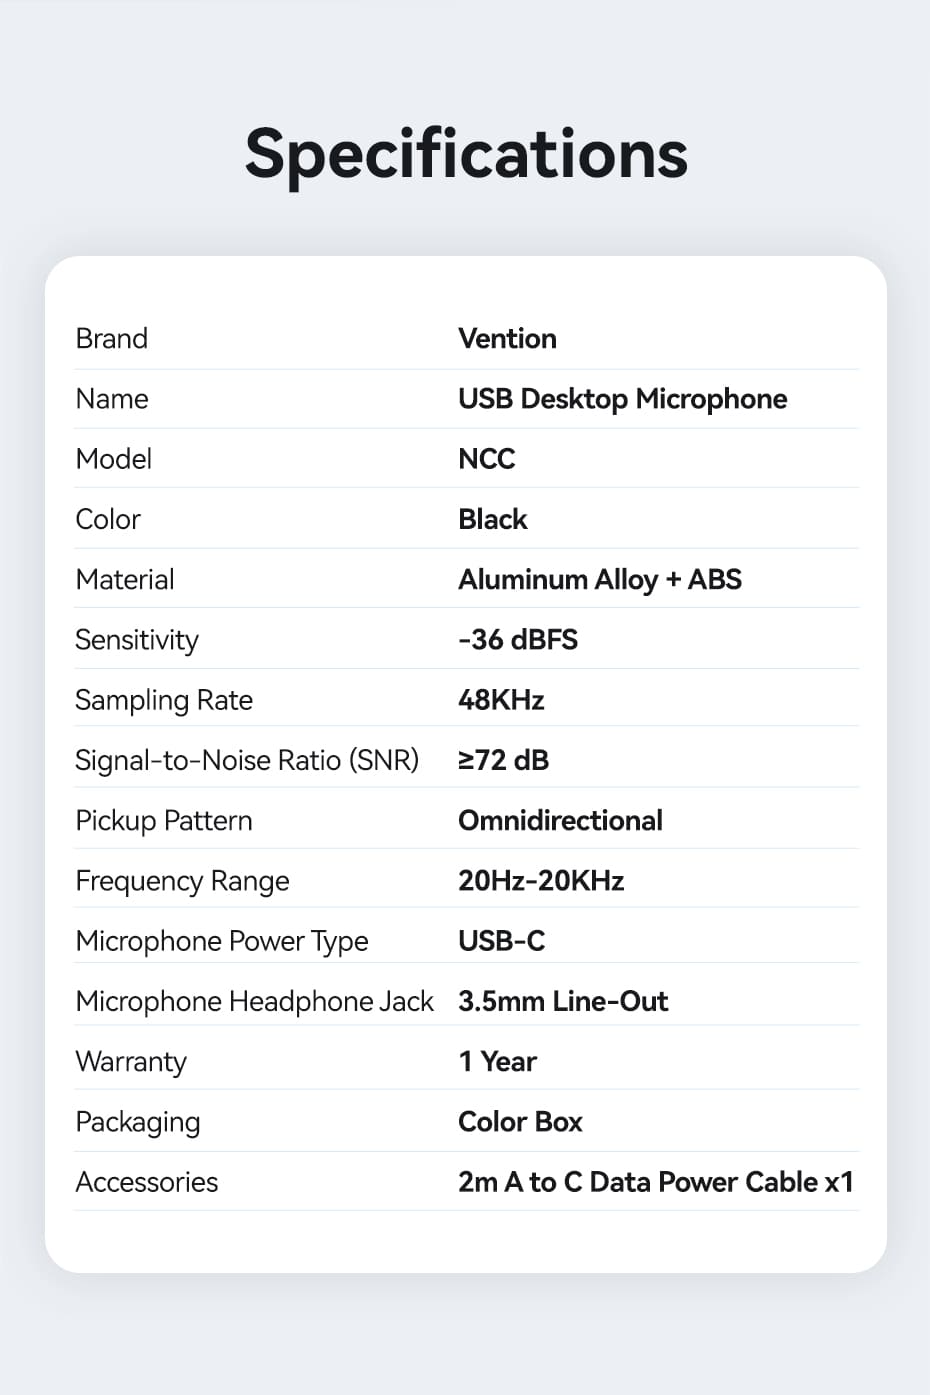
Task: Select the Vention brand value
Action: click(x=507, y=339)
